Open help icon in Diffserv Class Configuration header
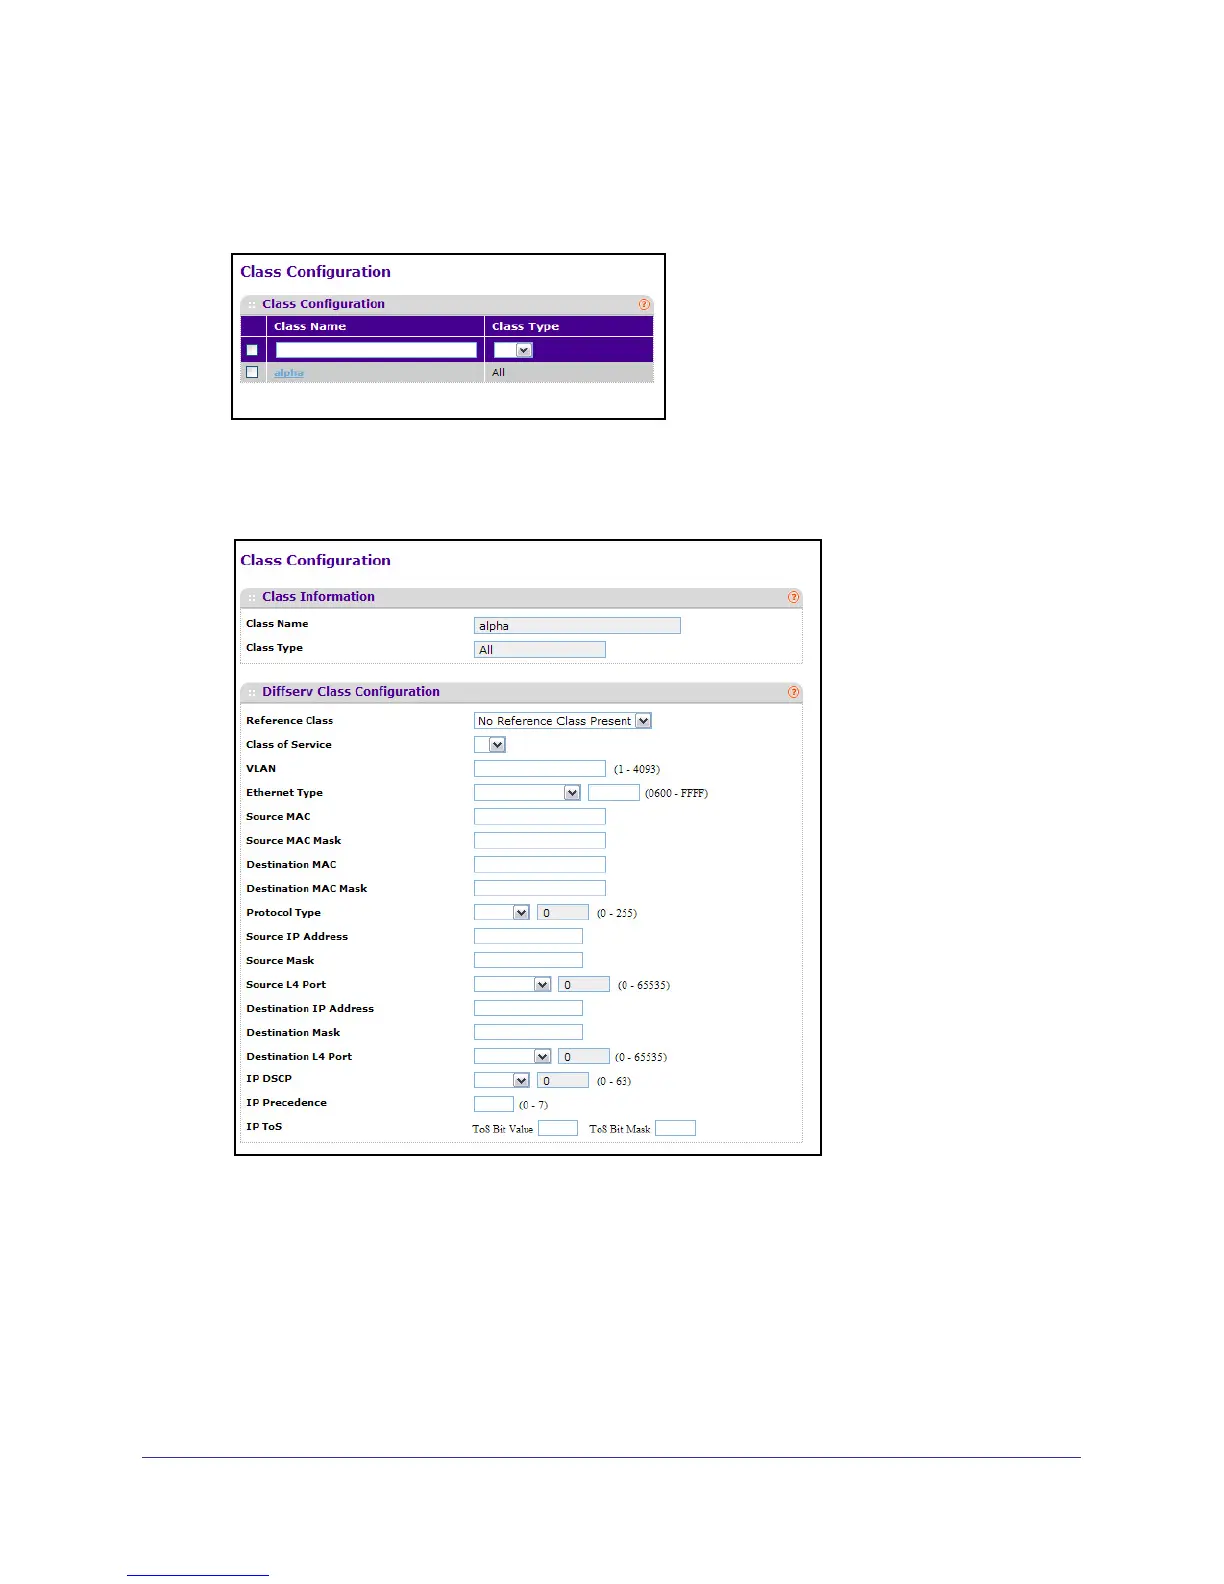The image size is (1224, 1584). tap(794, 692)
